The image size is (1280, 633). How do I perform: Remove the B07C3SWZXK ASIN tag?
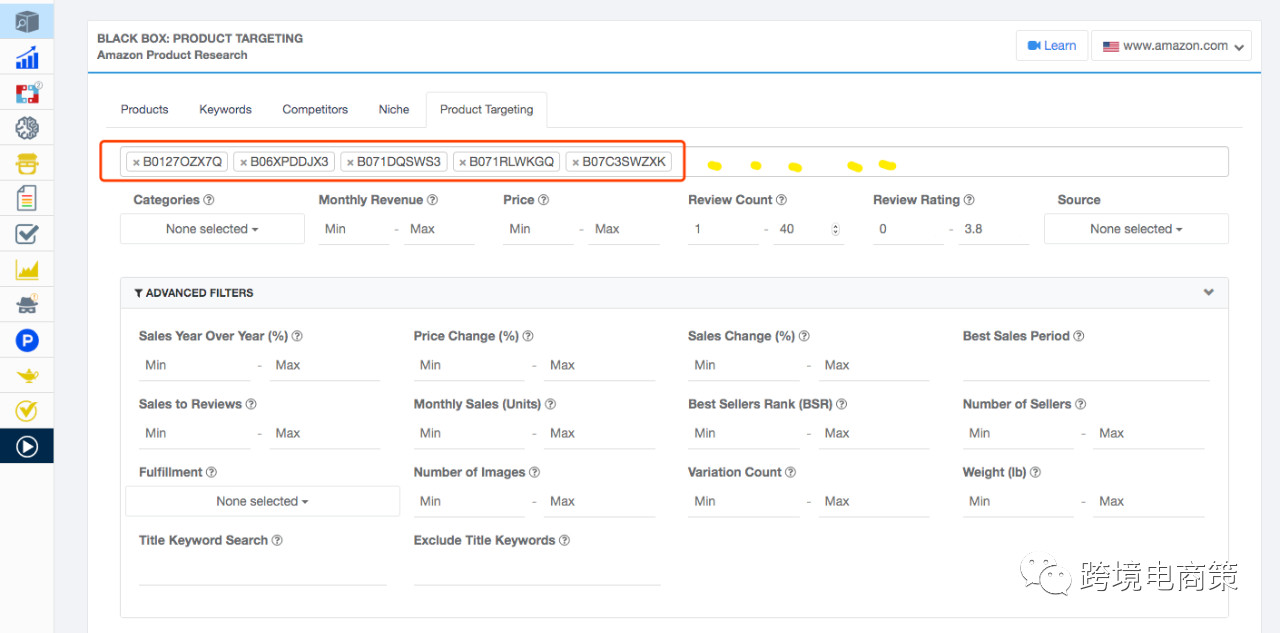pyautogui.click(x=576, y=162)
